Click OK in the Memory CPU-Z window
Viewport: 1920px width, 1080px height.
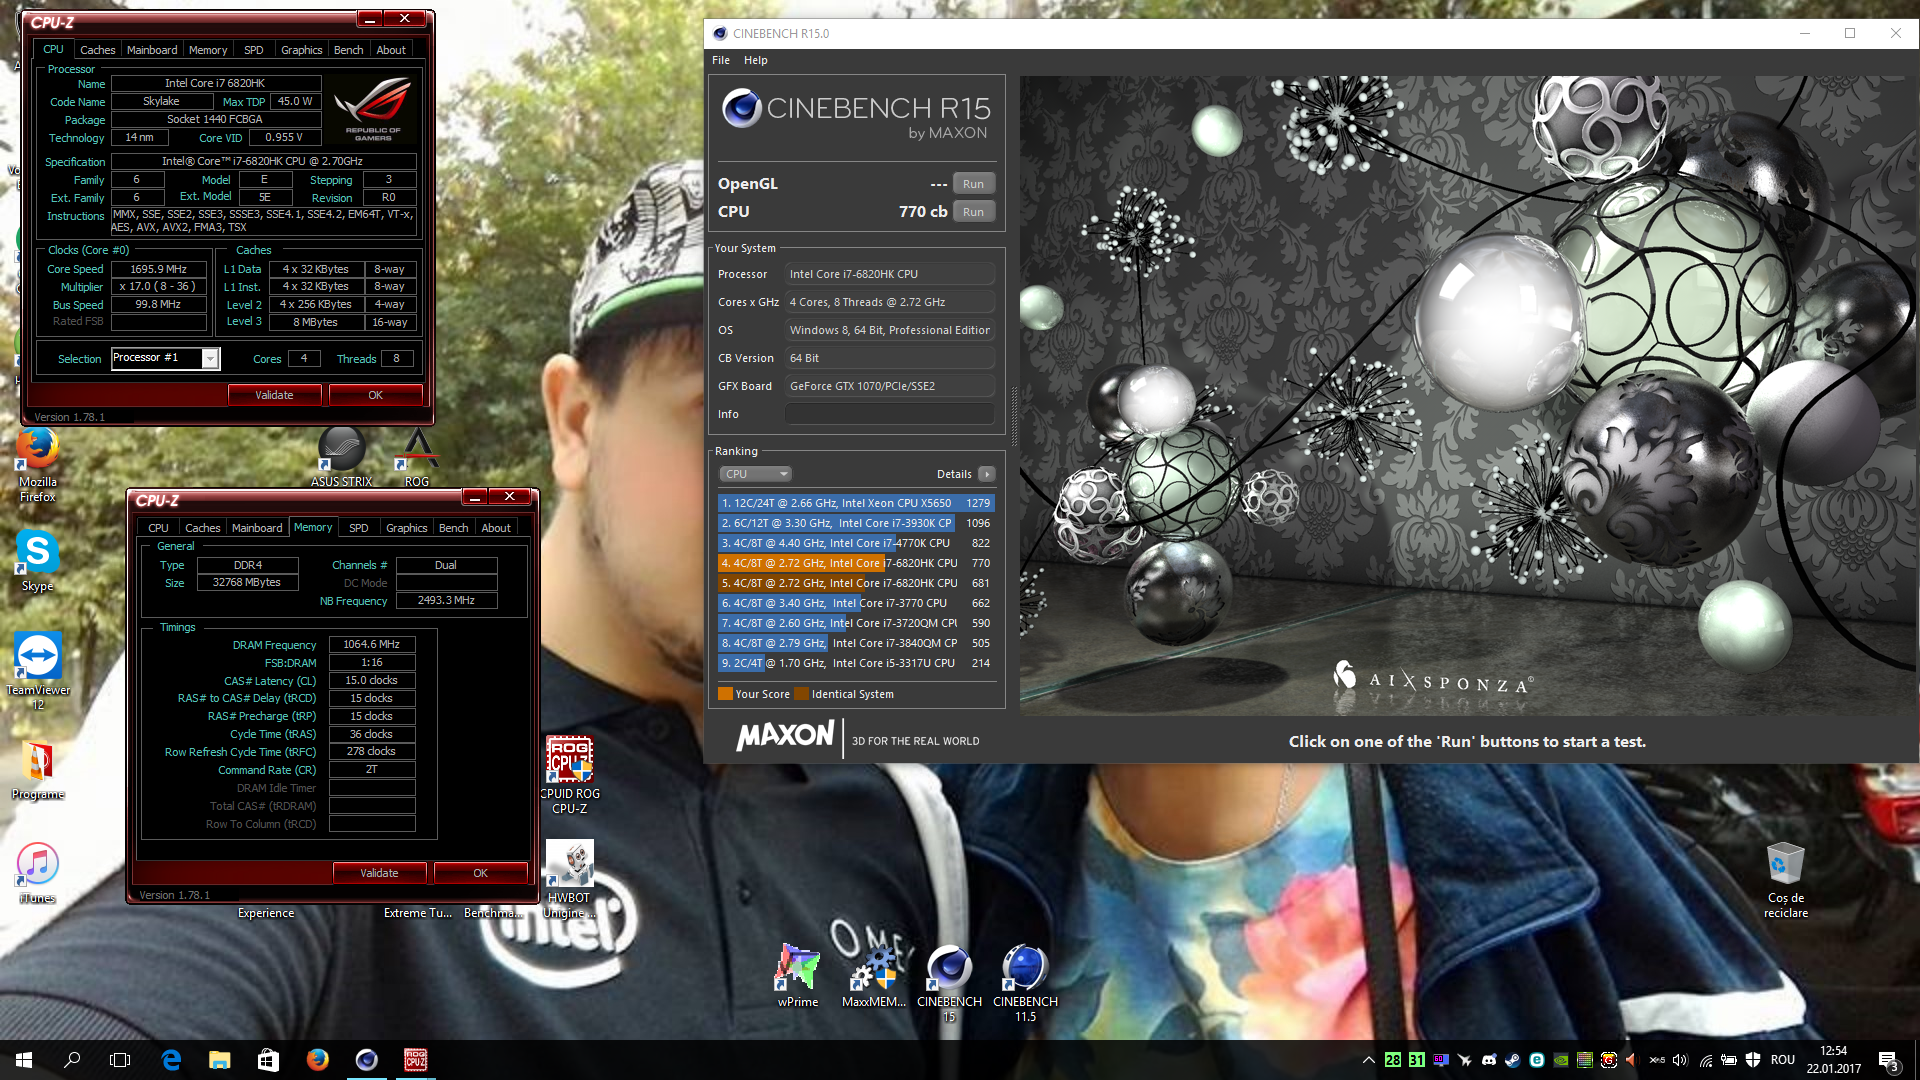tap(481, 873)
